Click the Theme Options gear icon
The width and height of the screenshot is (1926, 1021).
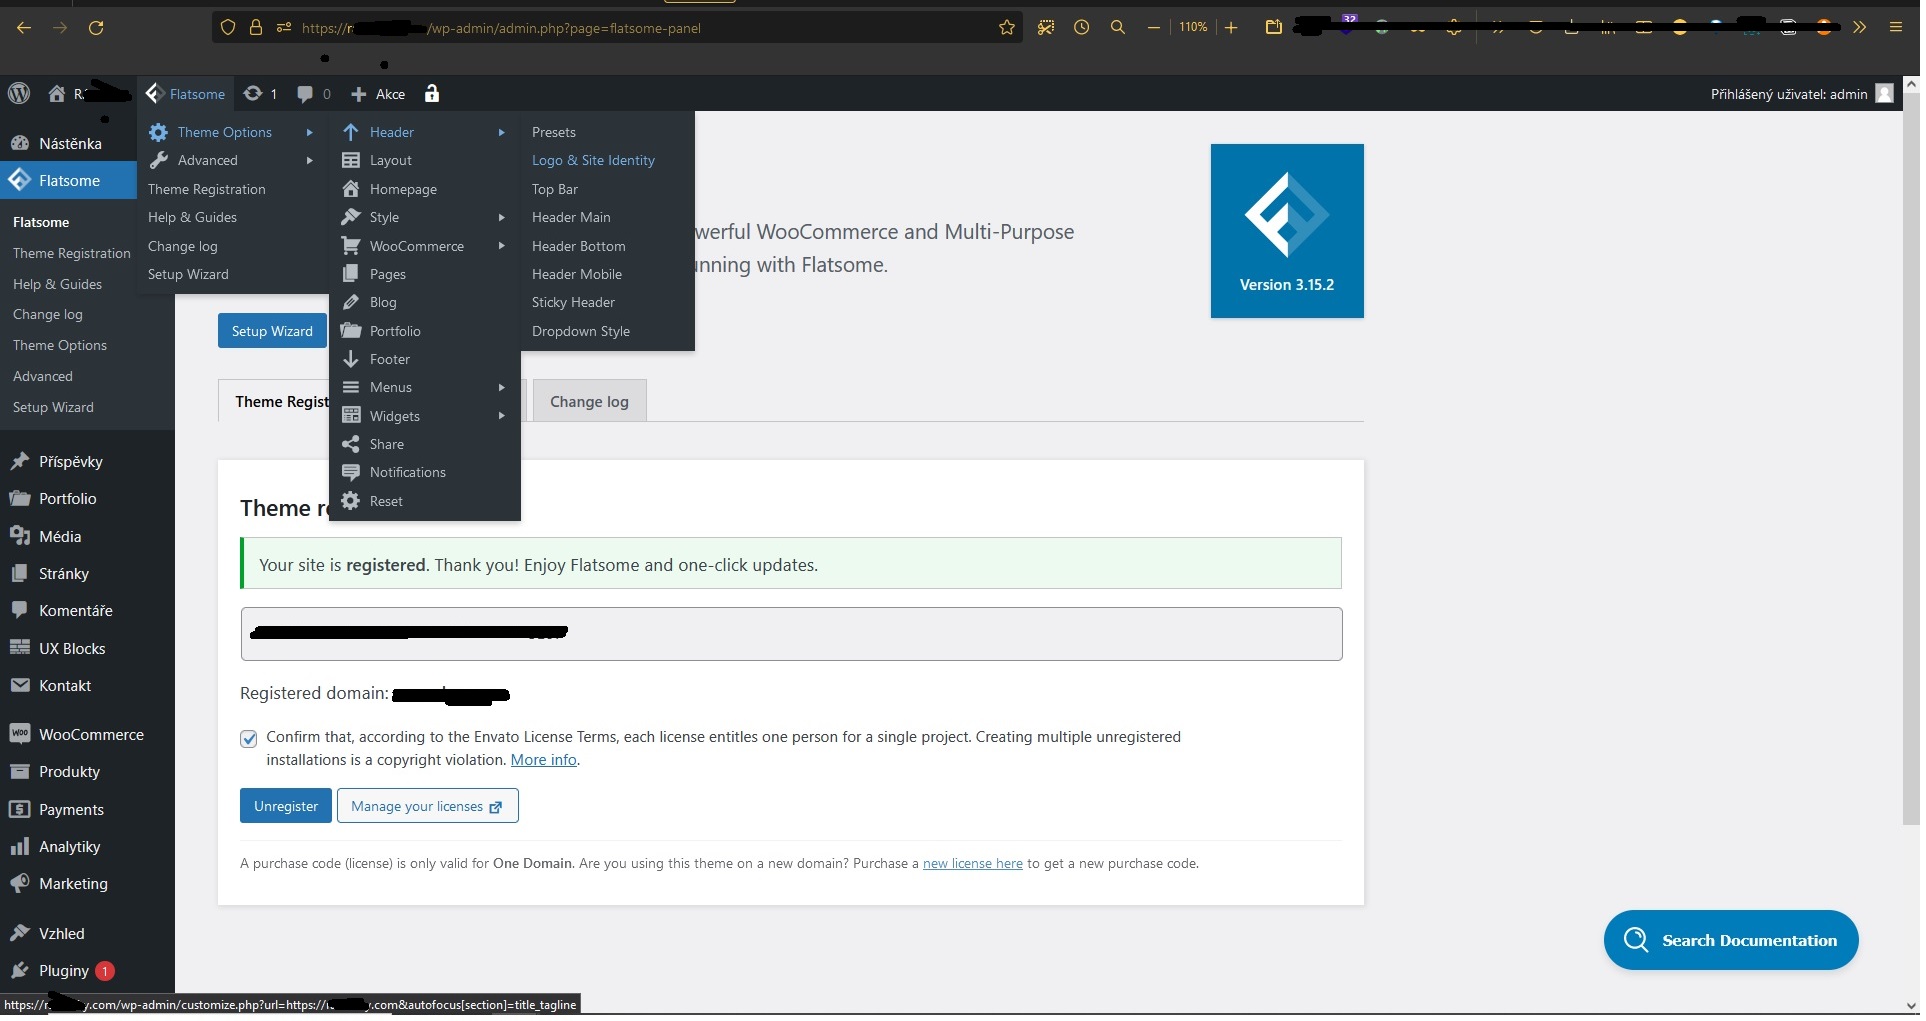coord(158,132)
